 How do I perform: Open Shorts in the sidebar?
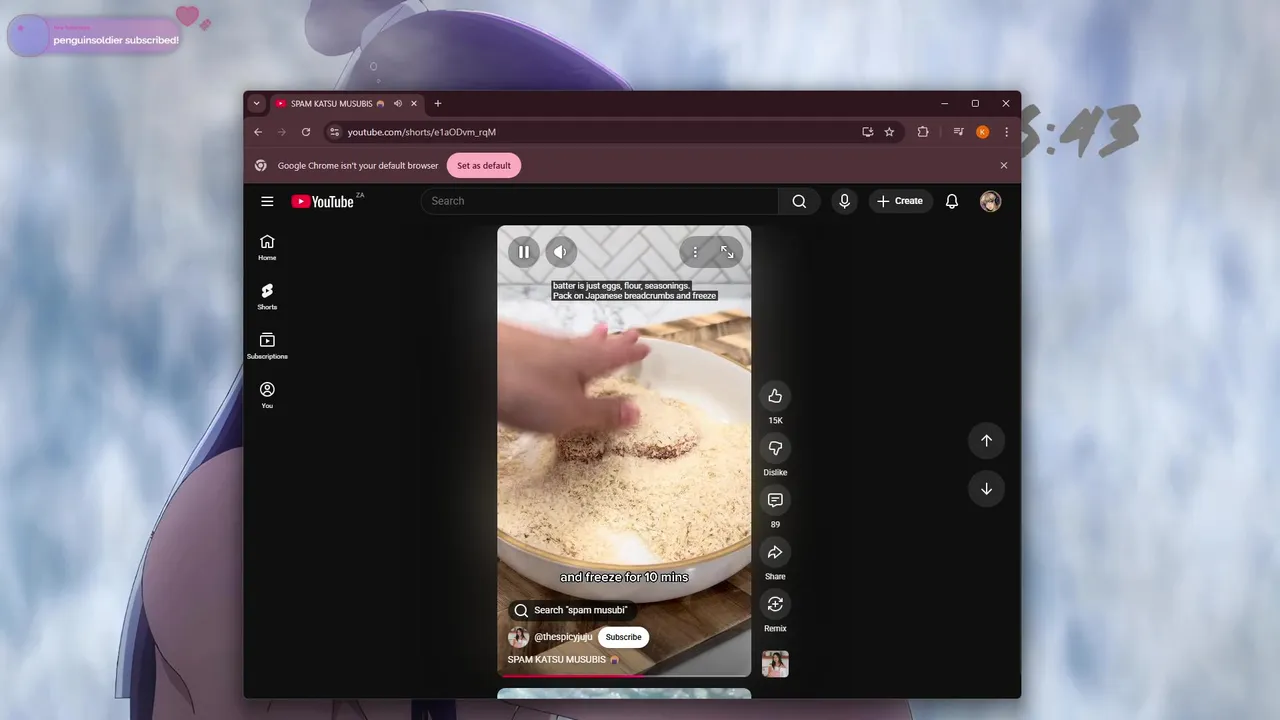pos(267,296)
